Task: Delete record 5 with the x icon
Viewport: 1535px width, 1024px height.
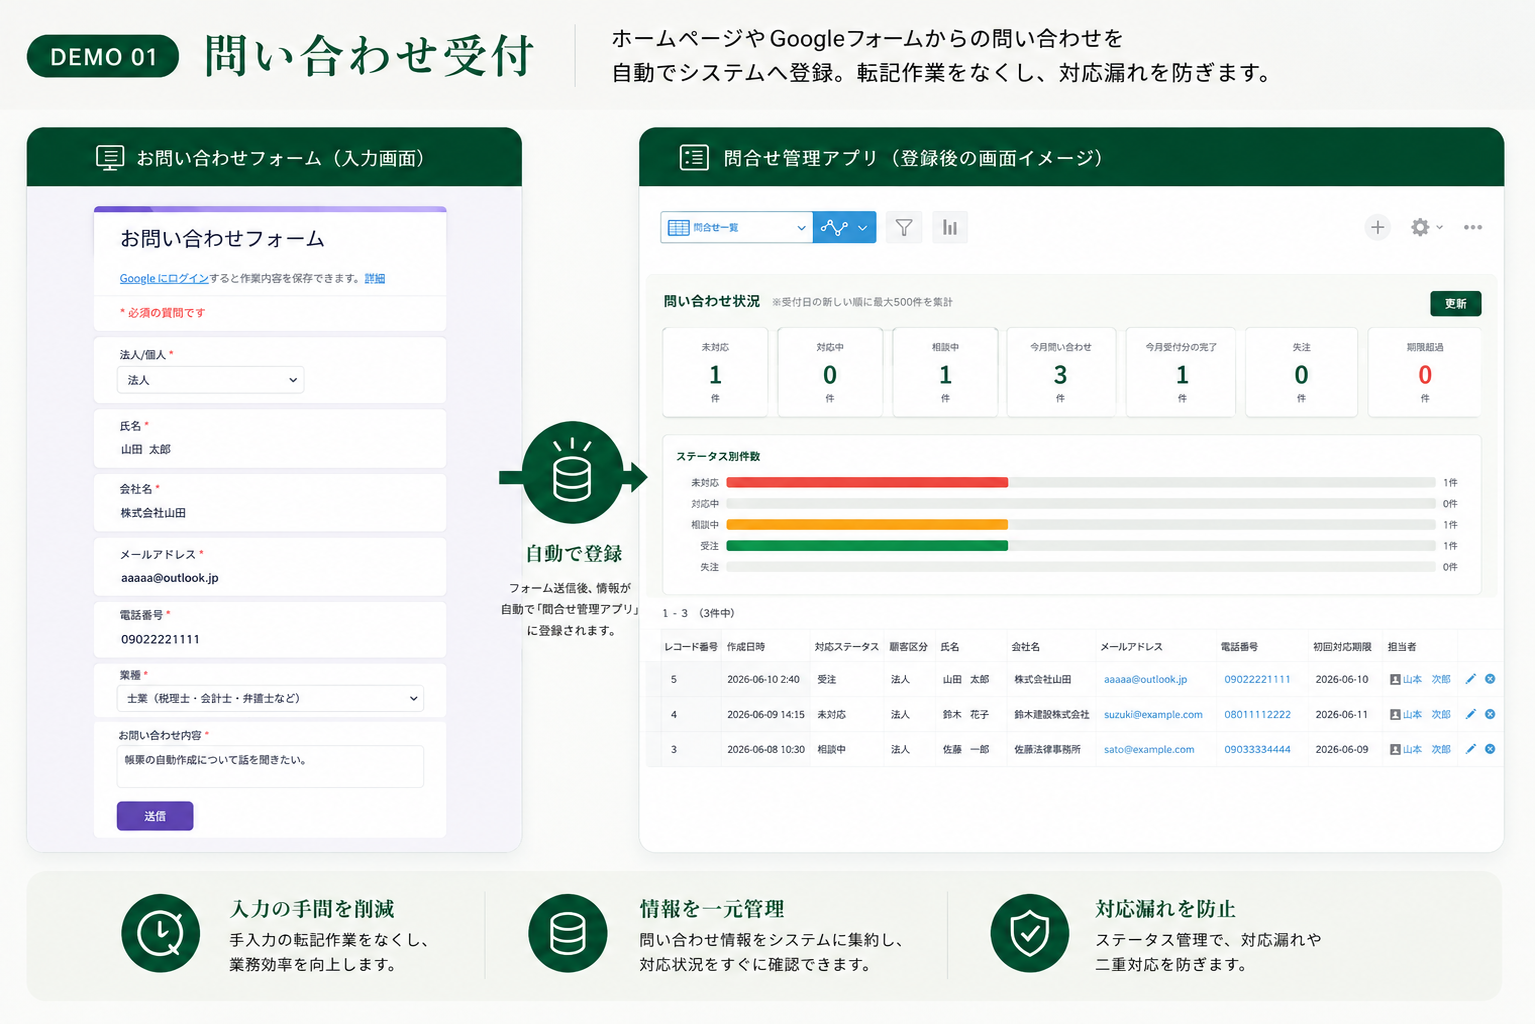Action: pos(1490,679)
